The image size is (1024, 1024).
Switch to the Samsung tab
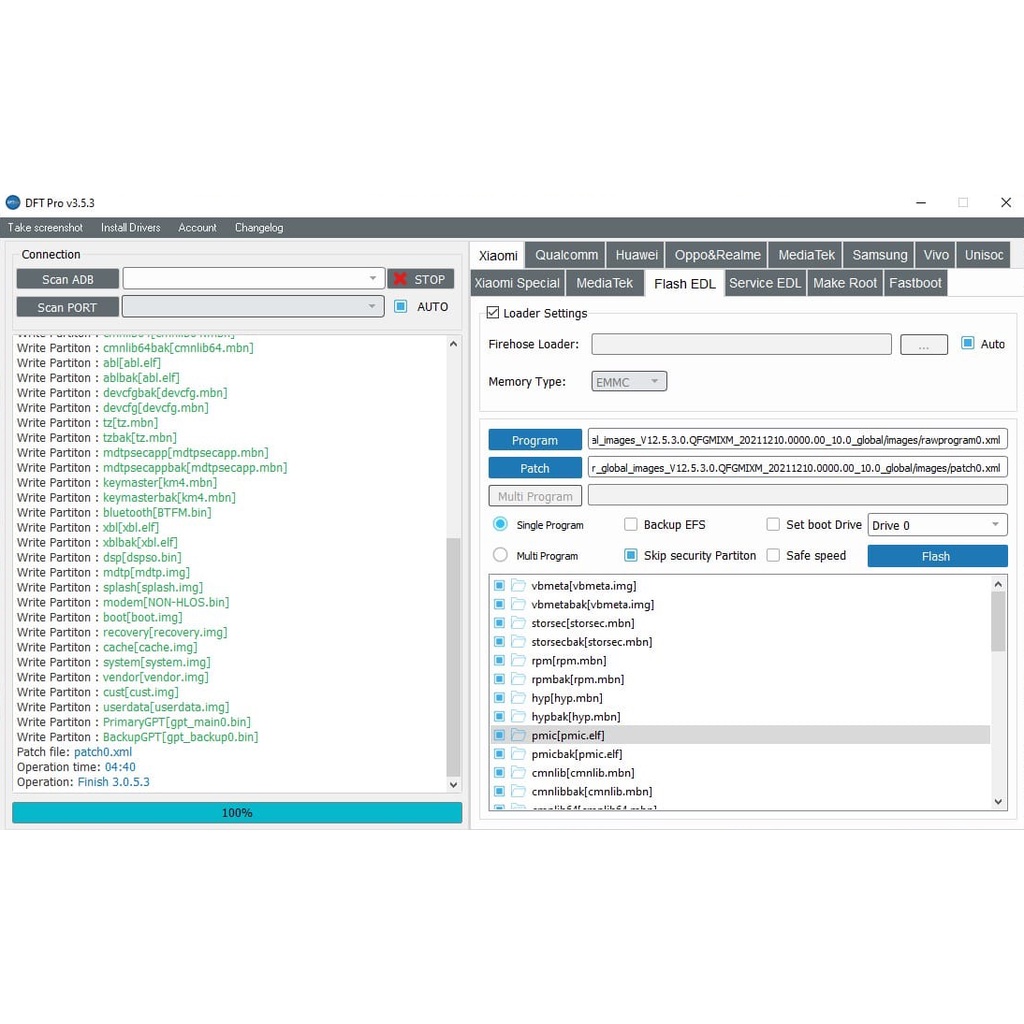tap(879, 255)
